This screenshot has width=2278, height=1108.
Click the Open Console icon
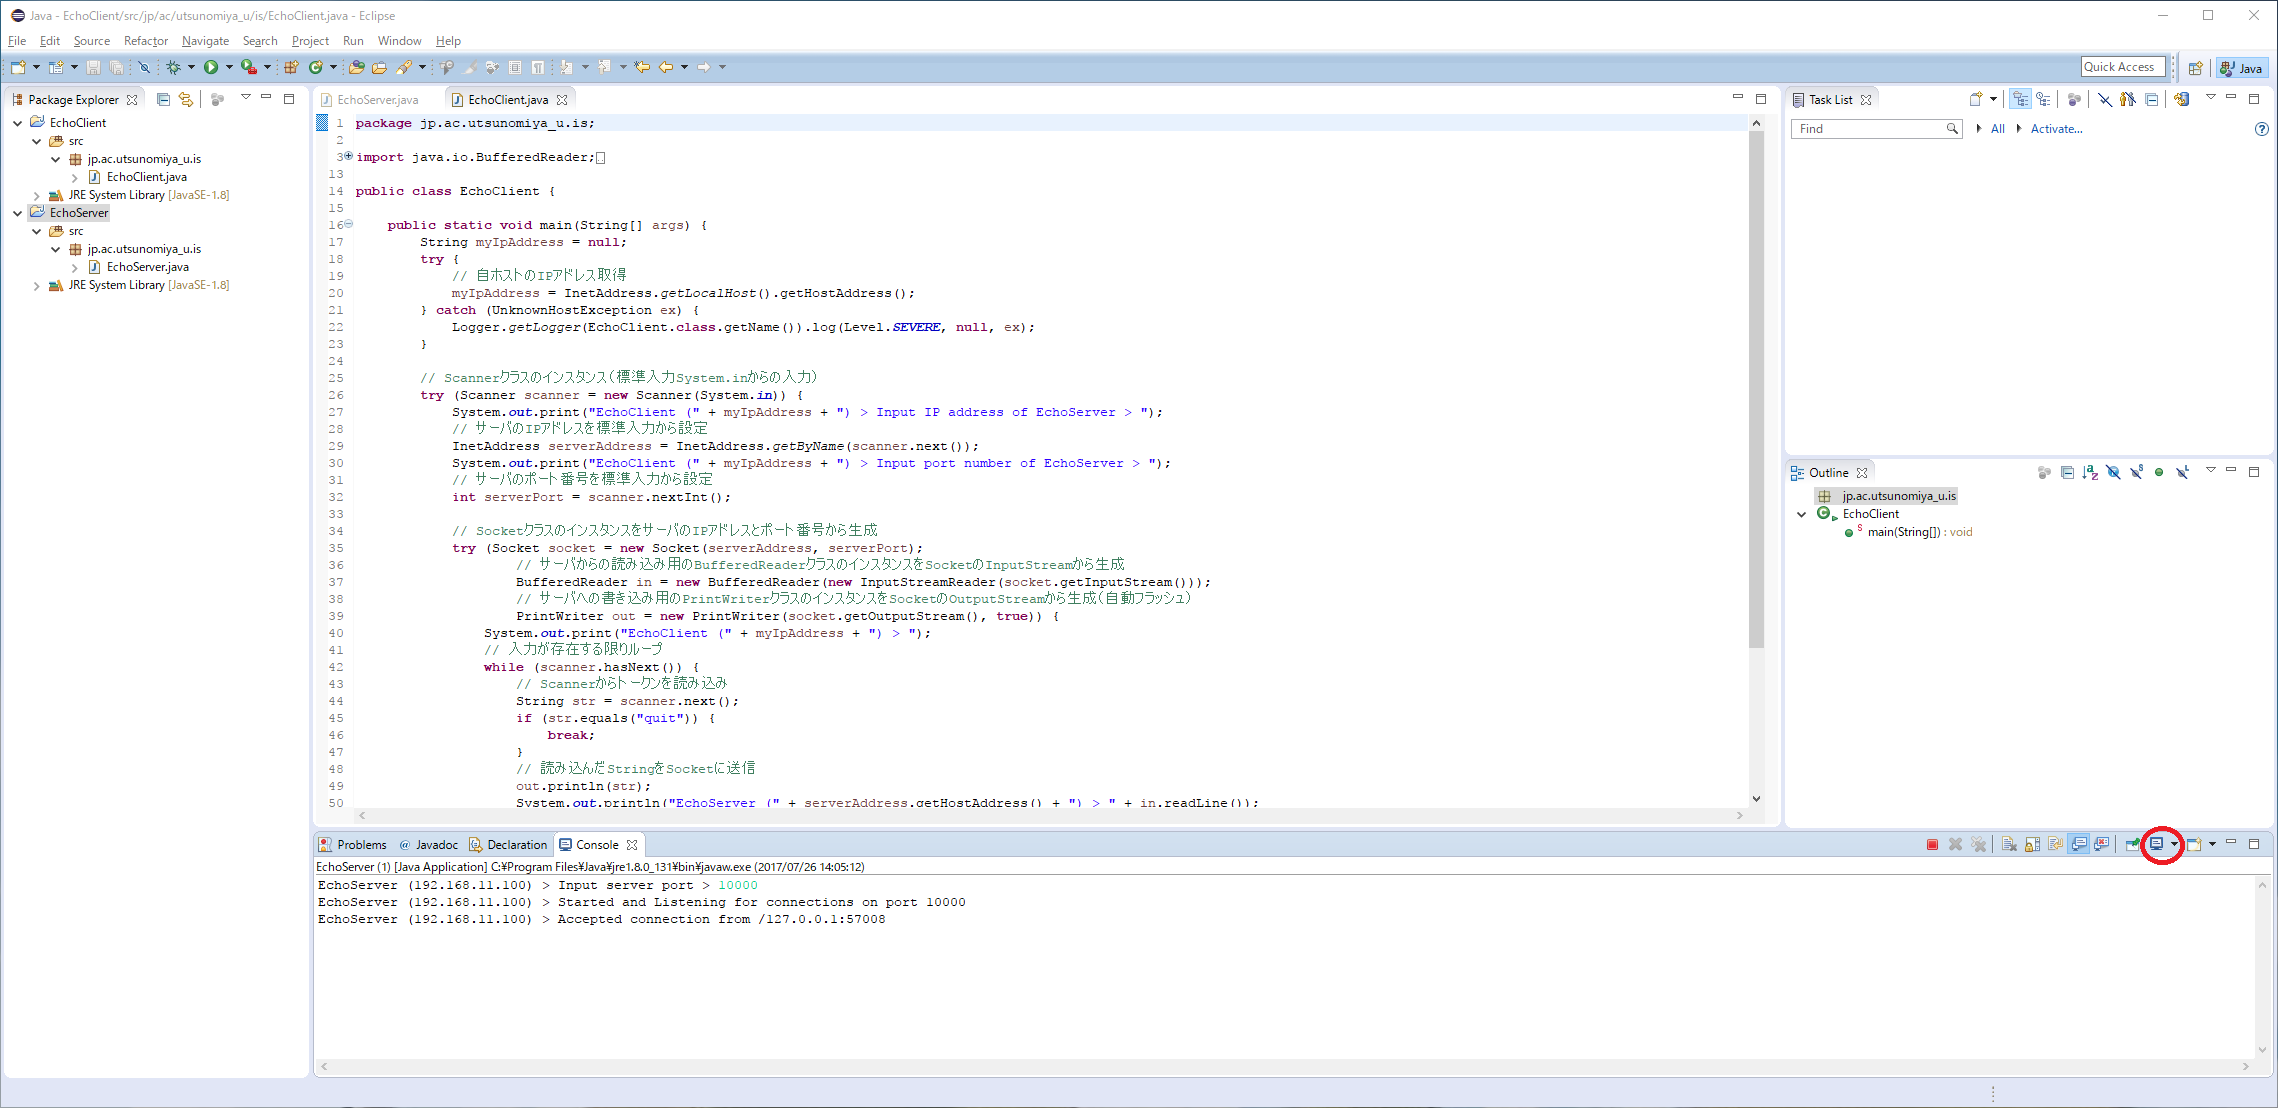[x=2194, y=844]
